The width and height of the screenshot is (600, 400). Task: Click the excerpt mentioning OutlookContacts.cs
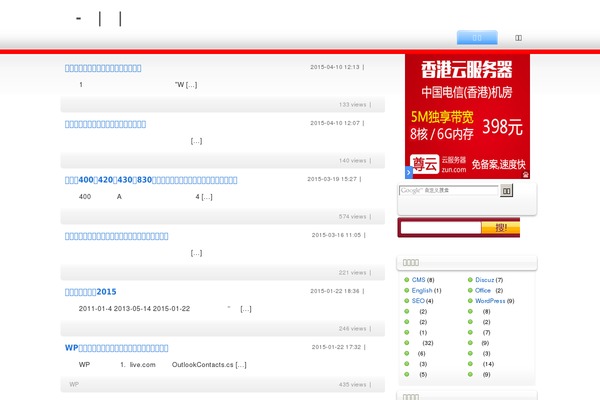163,365
